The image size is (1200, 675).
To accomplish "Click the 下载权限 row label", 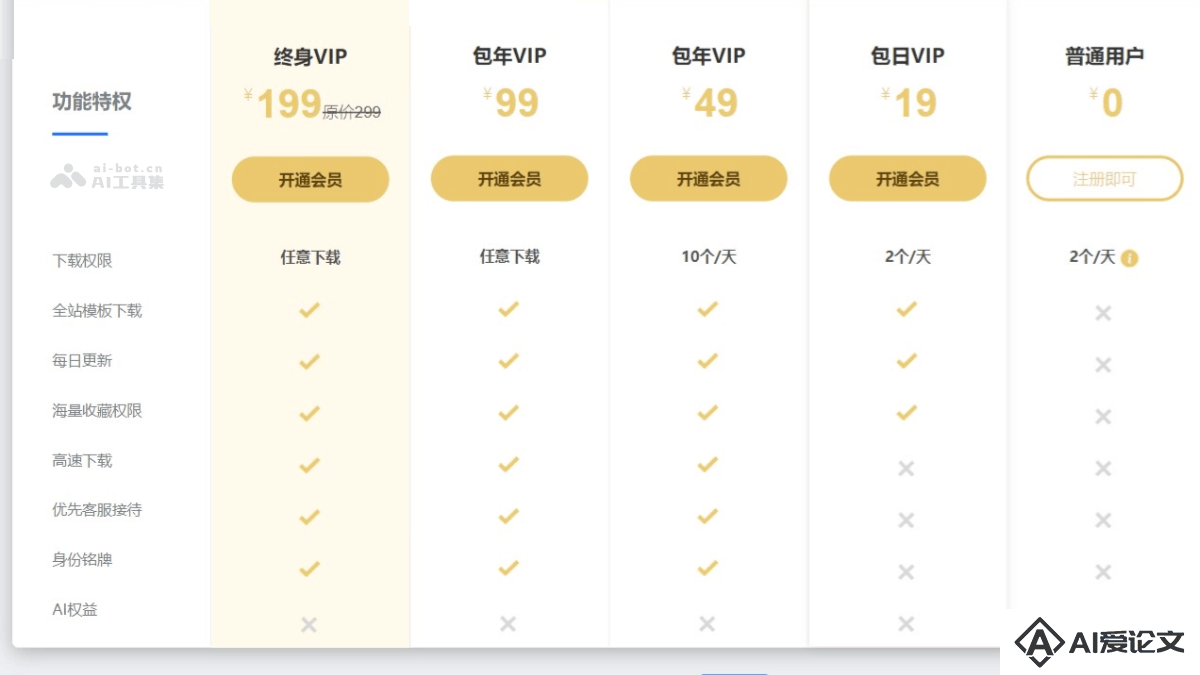I will coord(82,261).
